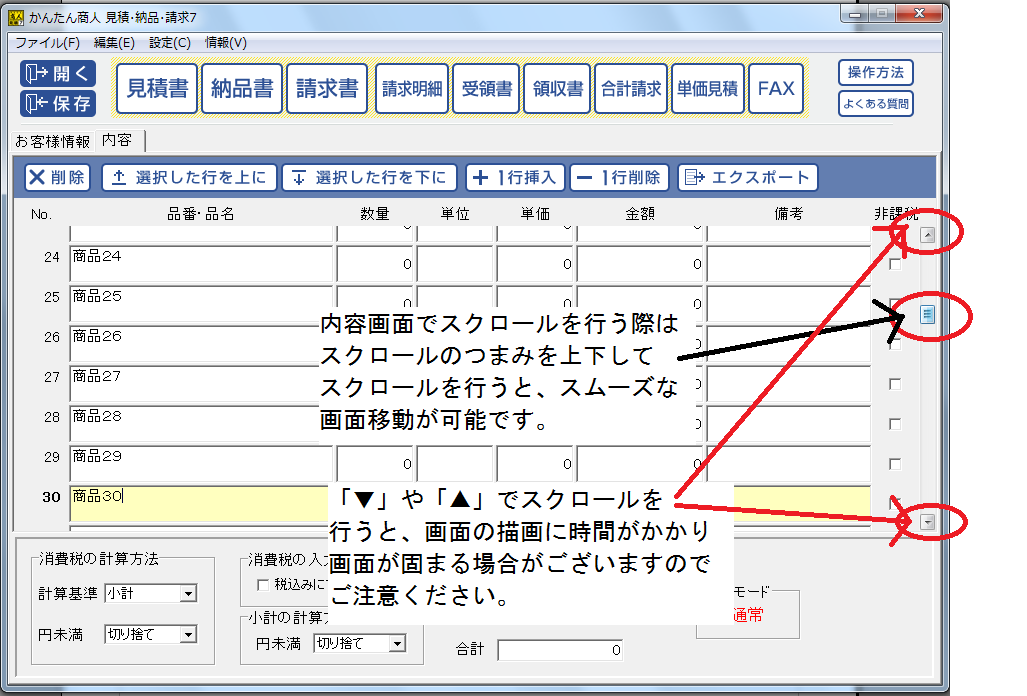The width and height of the screenshot is (1027, 696).
Task: Open the FAX document button
Action: 776,88
